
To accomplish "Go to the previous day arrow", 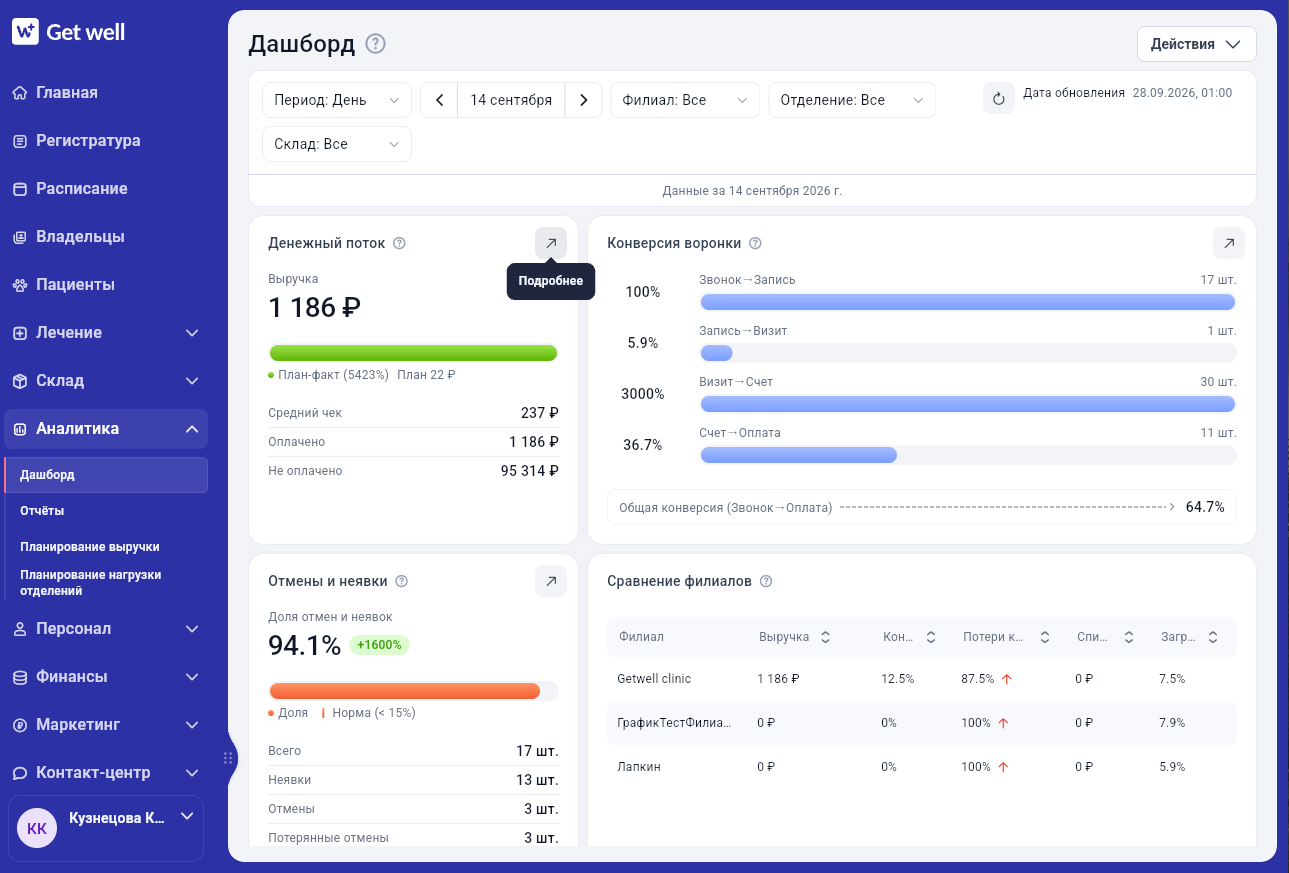I will pos(439,100).
